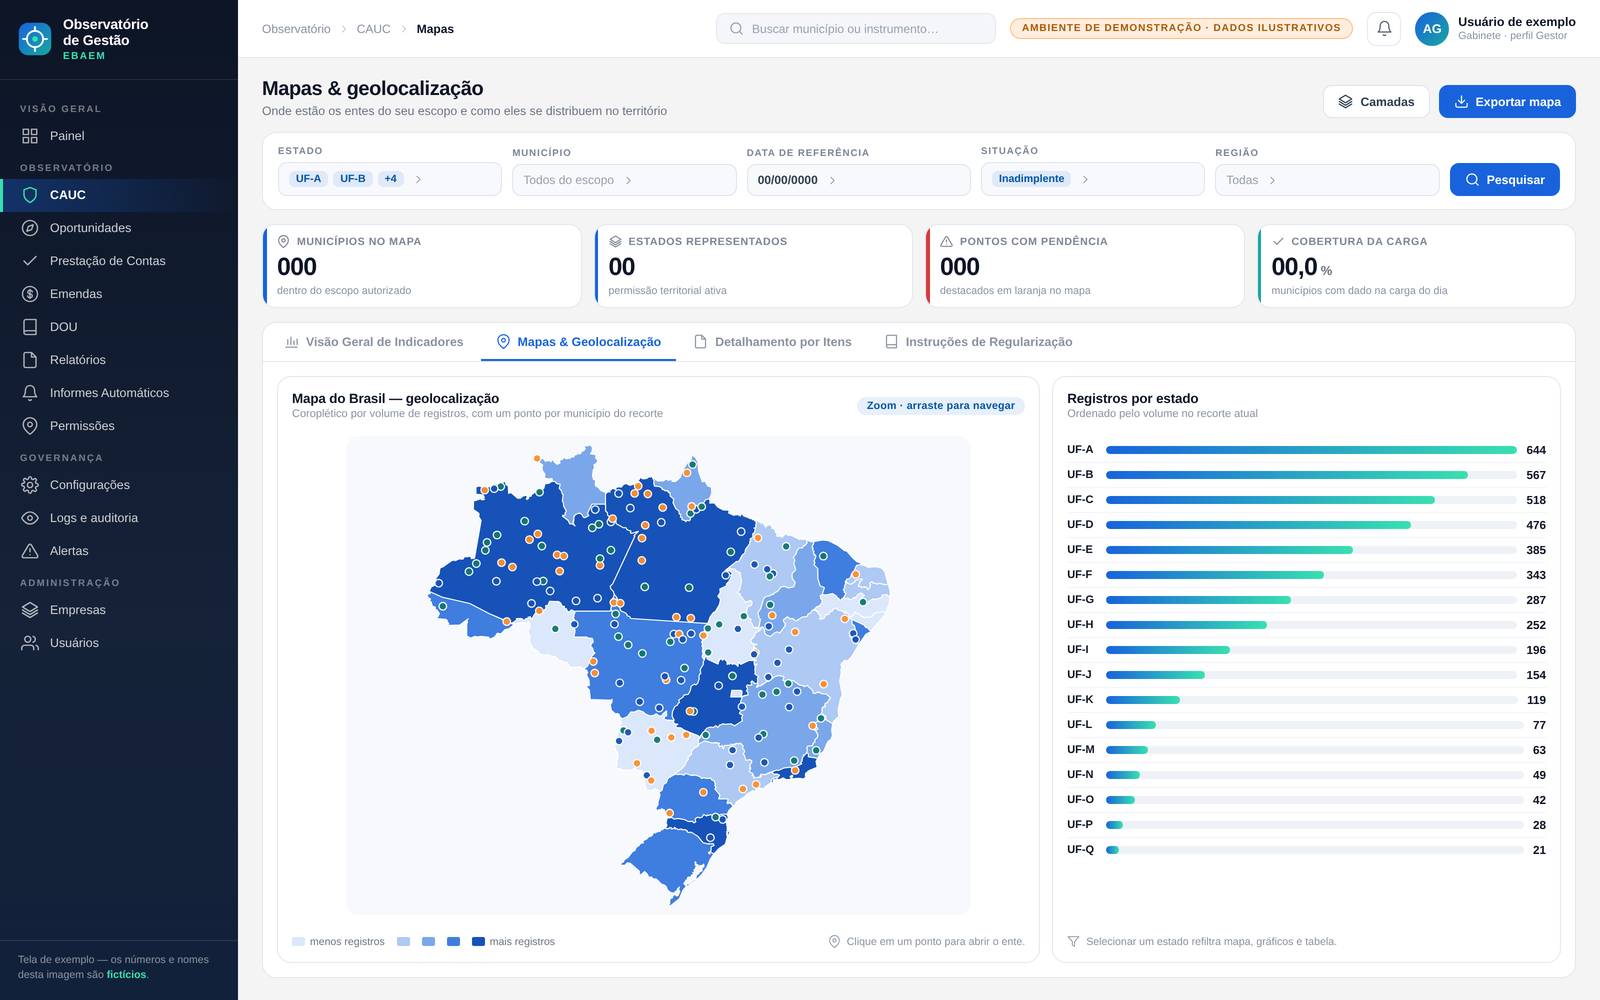Open Emendas in the sidebar

119,294
